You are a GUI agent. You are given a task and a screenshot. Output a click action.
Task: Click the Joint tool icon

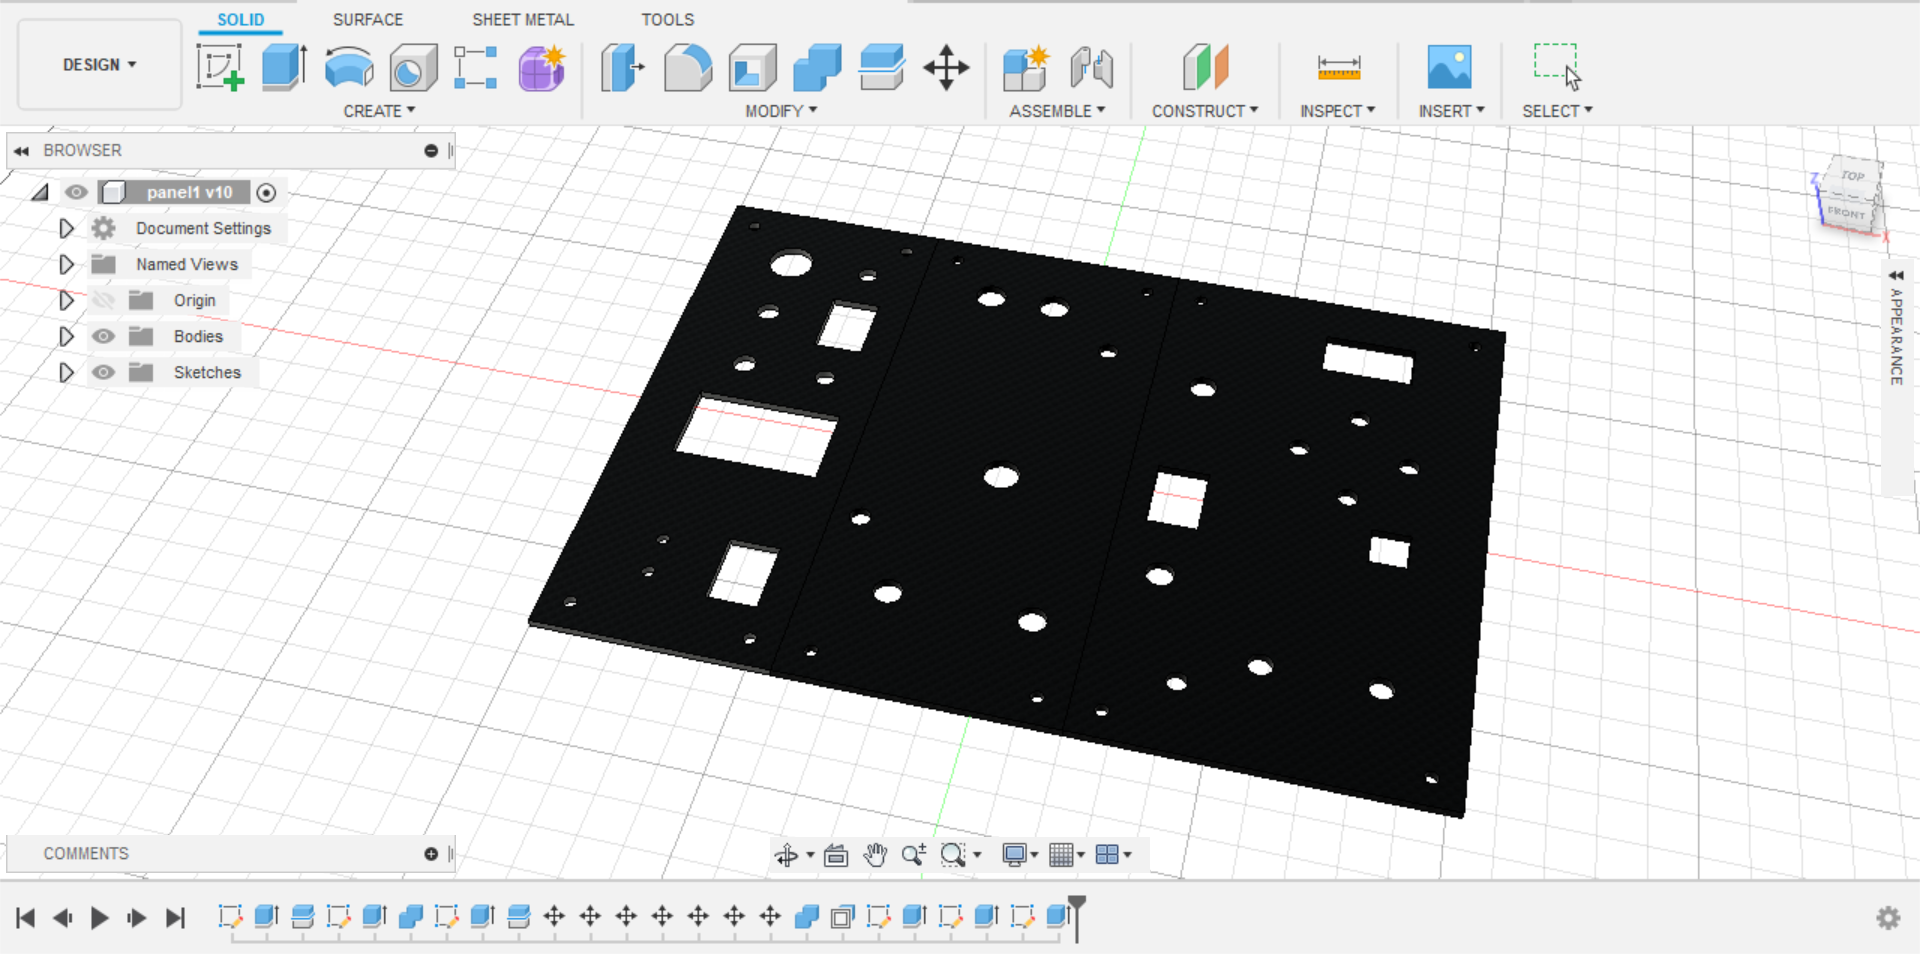pos(1091,68)
